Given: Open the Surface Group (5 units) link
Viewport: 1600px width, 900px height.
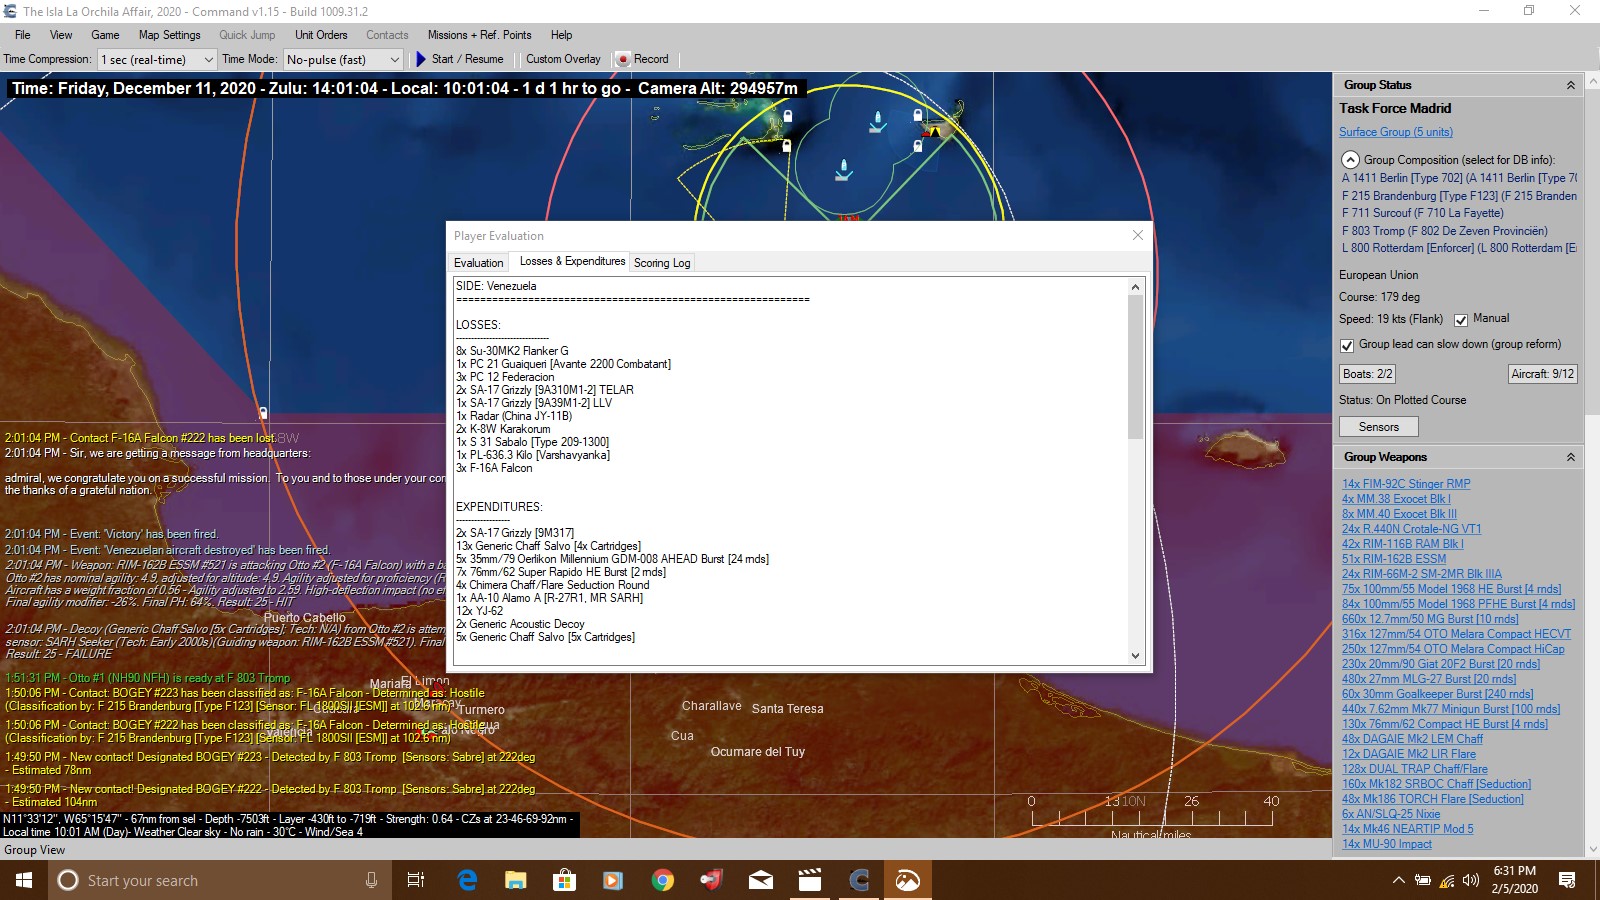Looking at the screenshot, I should (x=1396, y=132).
